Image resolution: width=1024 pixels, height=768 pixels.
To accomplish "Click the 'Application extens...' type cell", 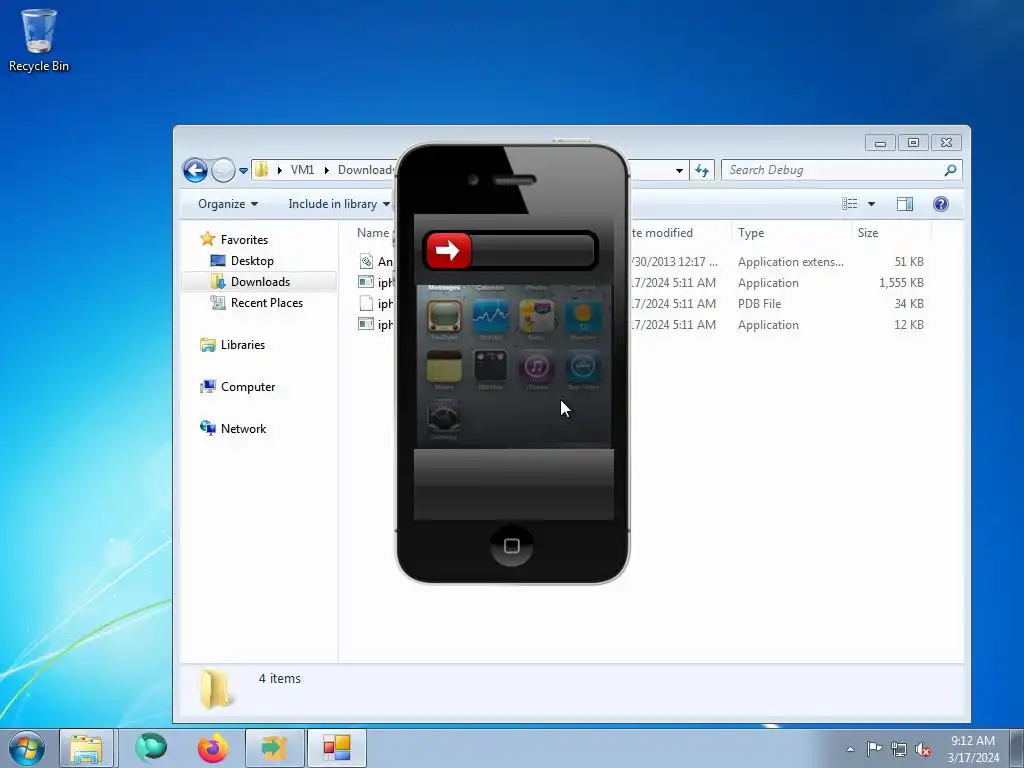I will [x=790, y=262].
